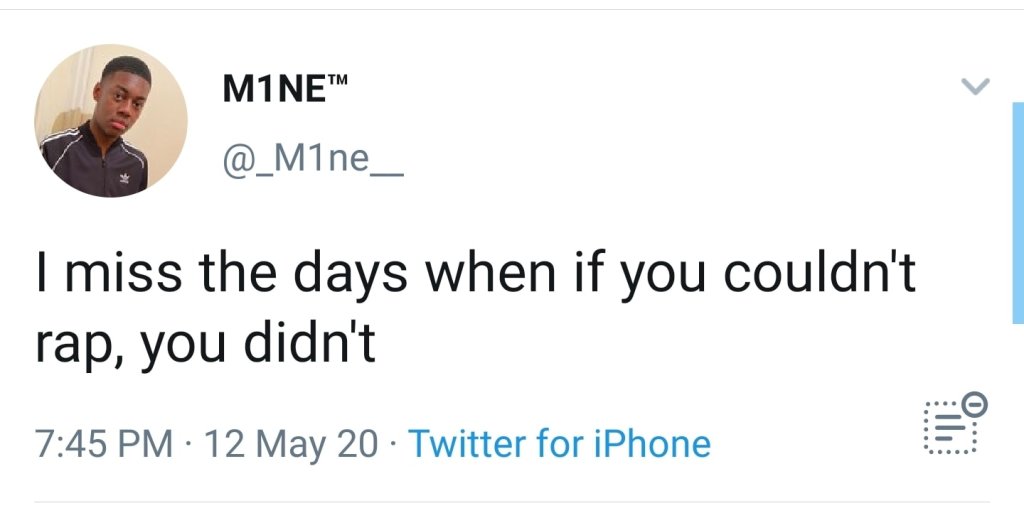Select the 12 May 20 date

tap(291, 443)
